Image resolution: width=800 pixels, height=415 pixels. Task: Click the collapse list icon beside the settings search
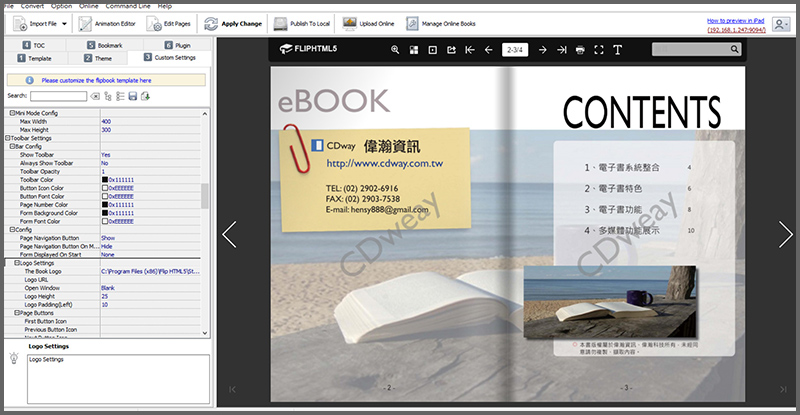tap(120, 96)
